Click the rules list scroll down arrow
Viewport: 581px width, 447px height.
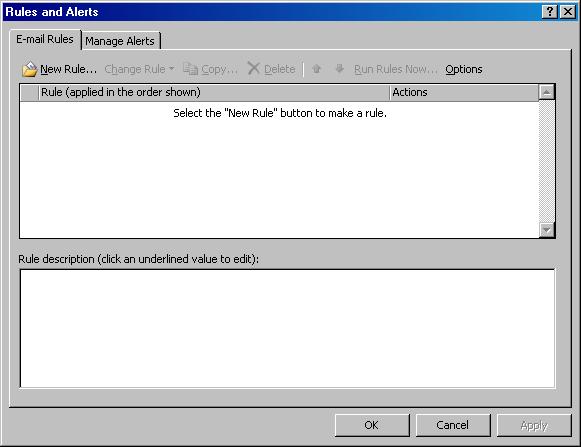tap(547, 230)
